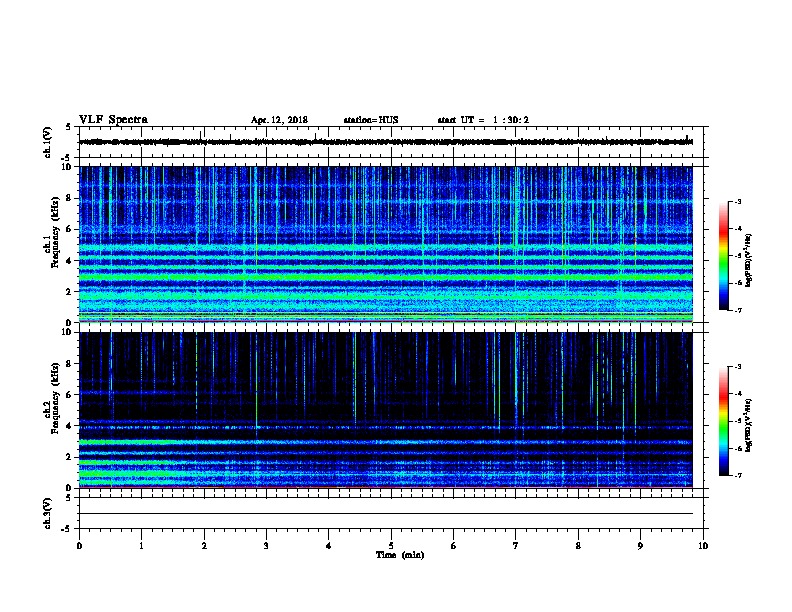Click the date "Apr. 12, 2018"
792x612 pixels.
tap(279, 120)
